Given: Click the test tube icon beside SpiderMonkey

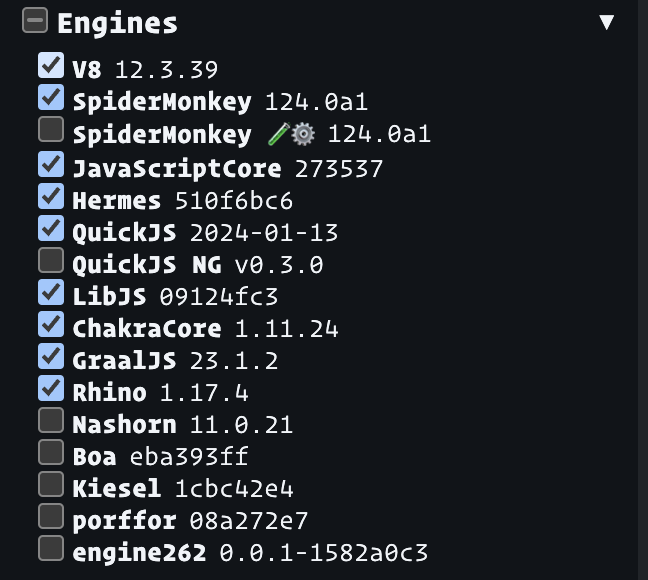Looking at the screenshot, I should [x=279, y=134].
